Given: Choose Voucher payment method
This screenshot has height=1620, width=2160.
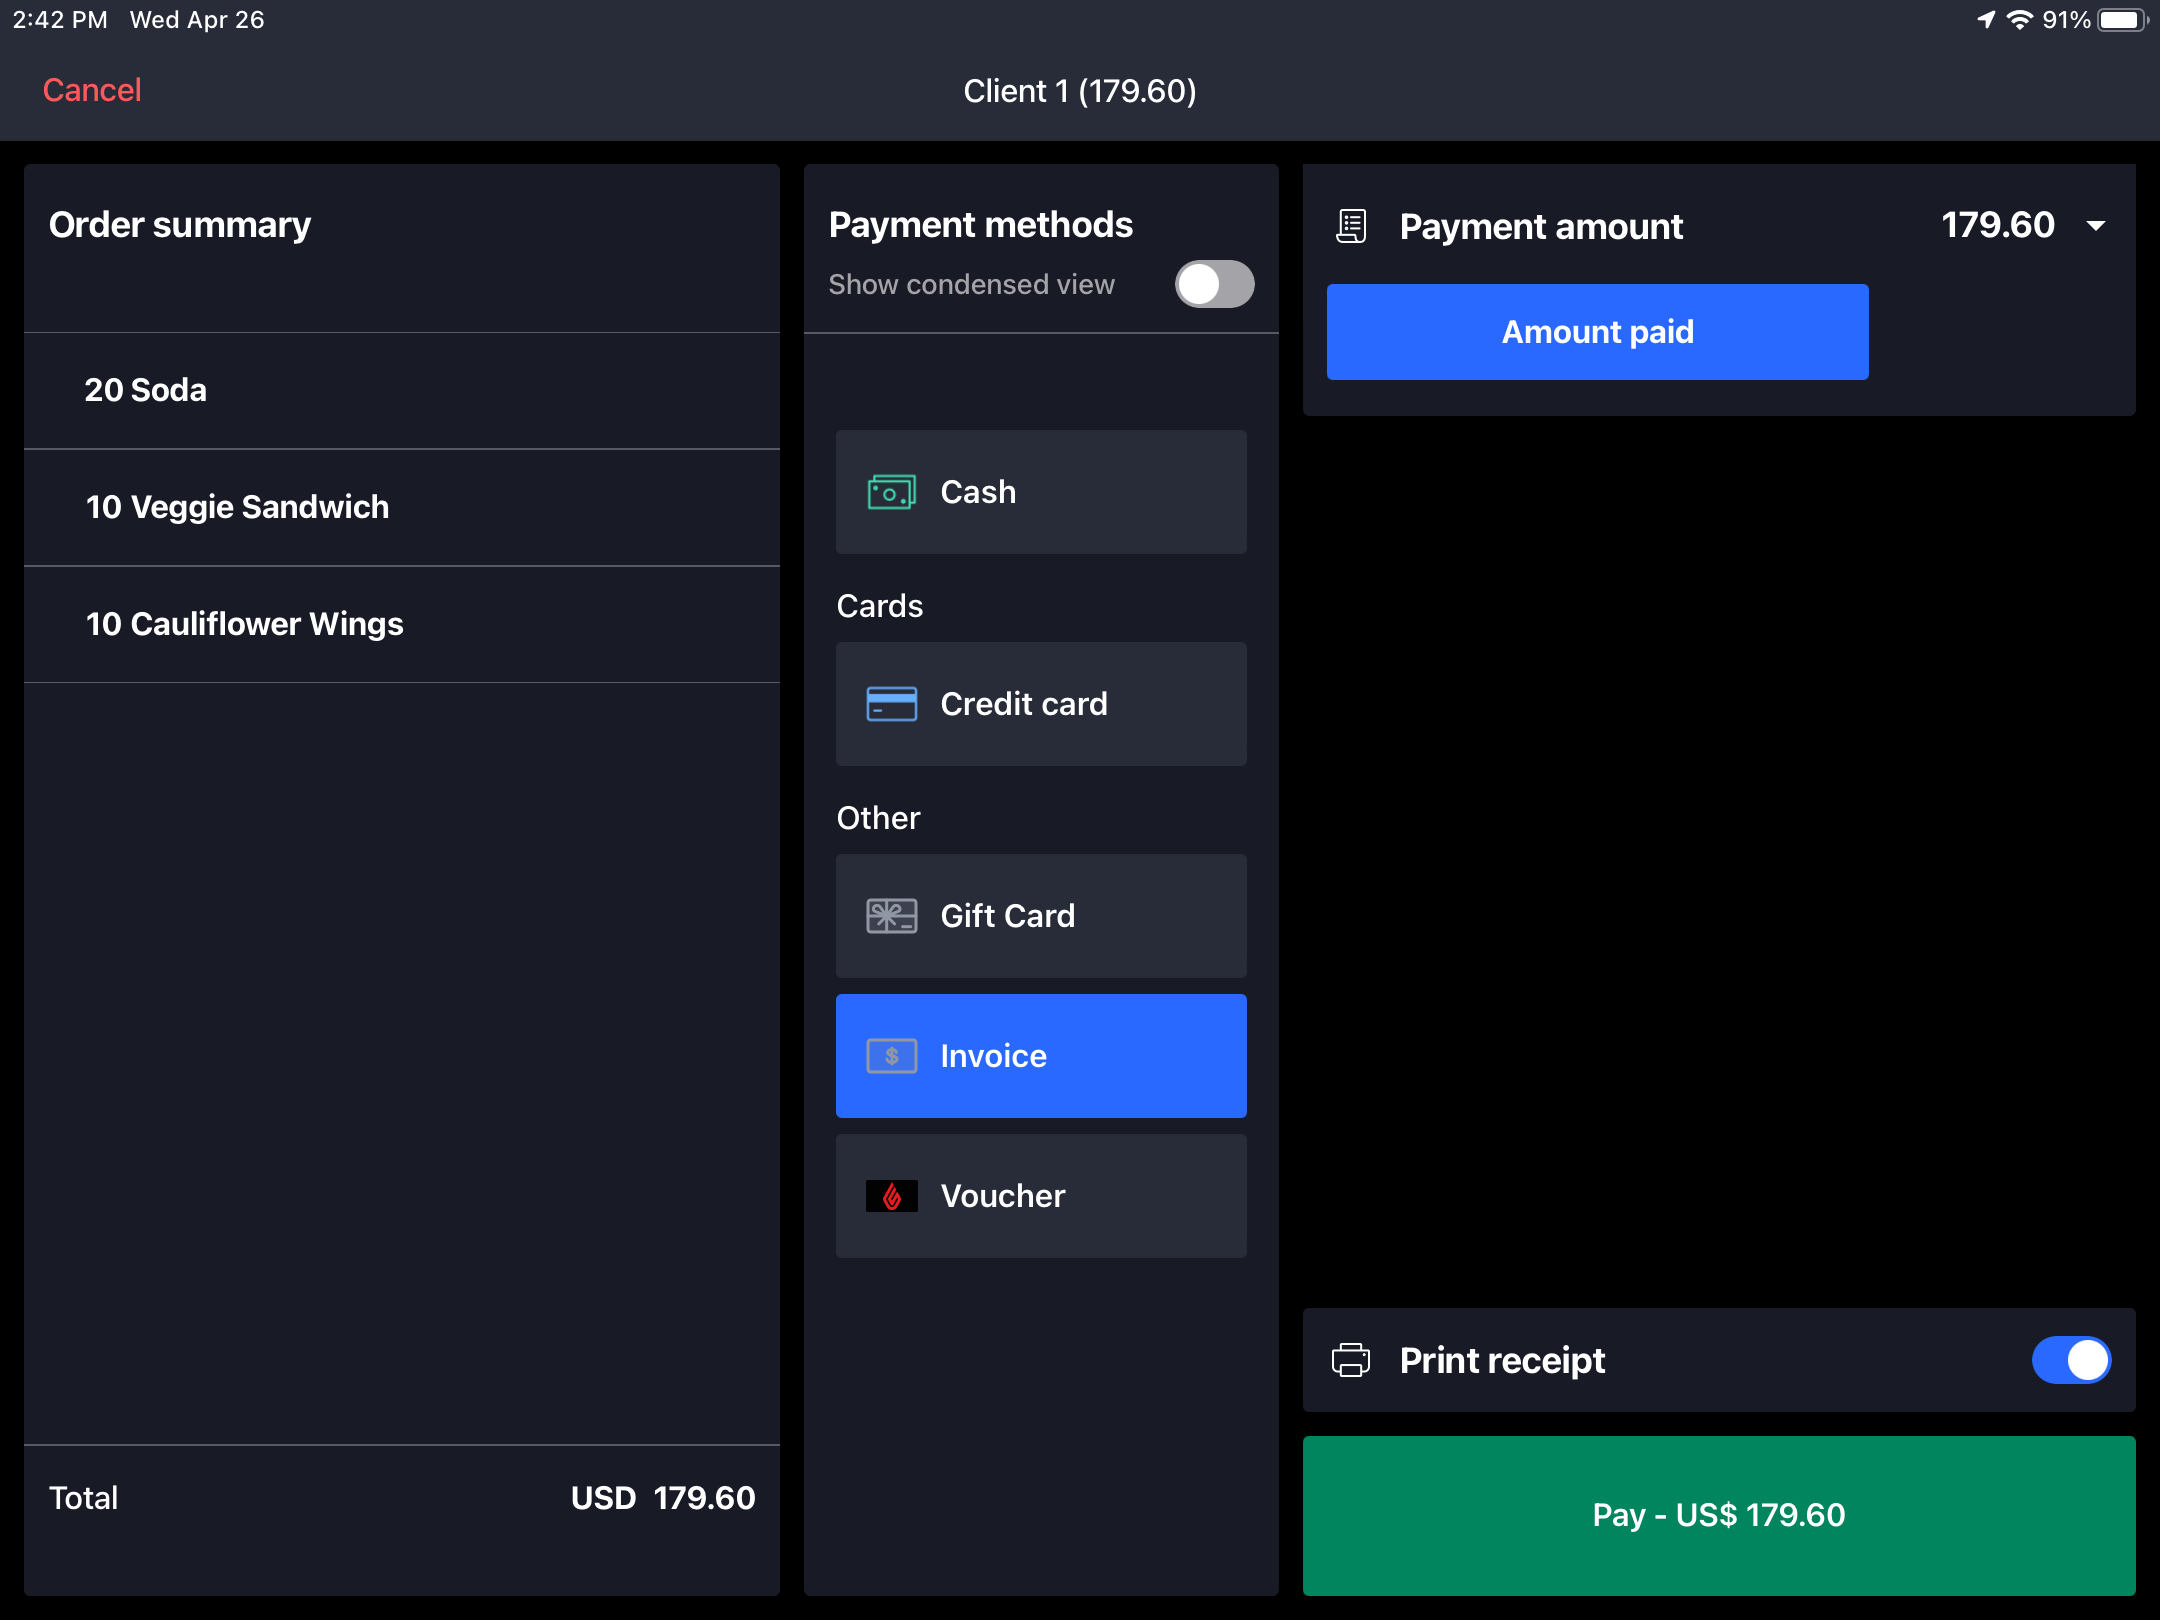Looking at the screenshot, I should pyautogui.click(x=1041, y=1196).
